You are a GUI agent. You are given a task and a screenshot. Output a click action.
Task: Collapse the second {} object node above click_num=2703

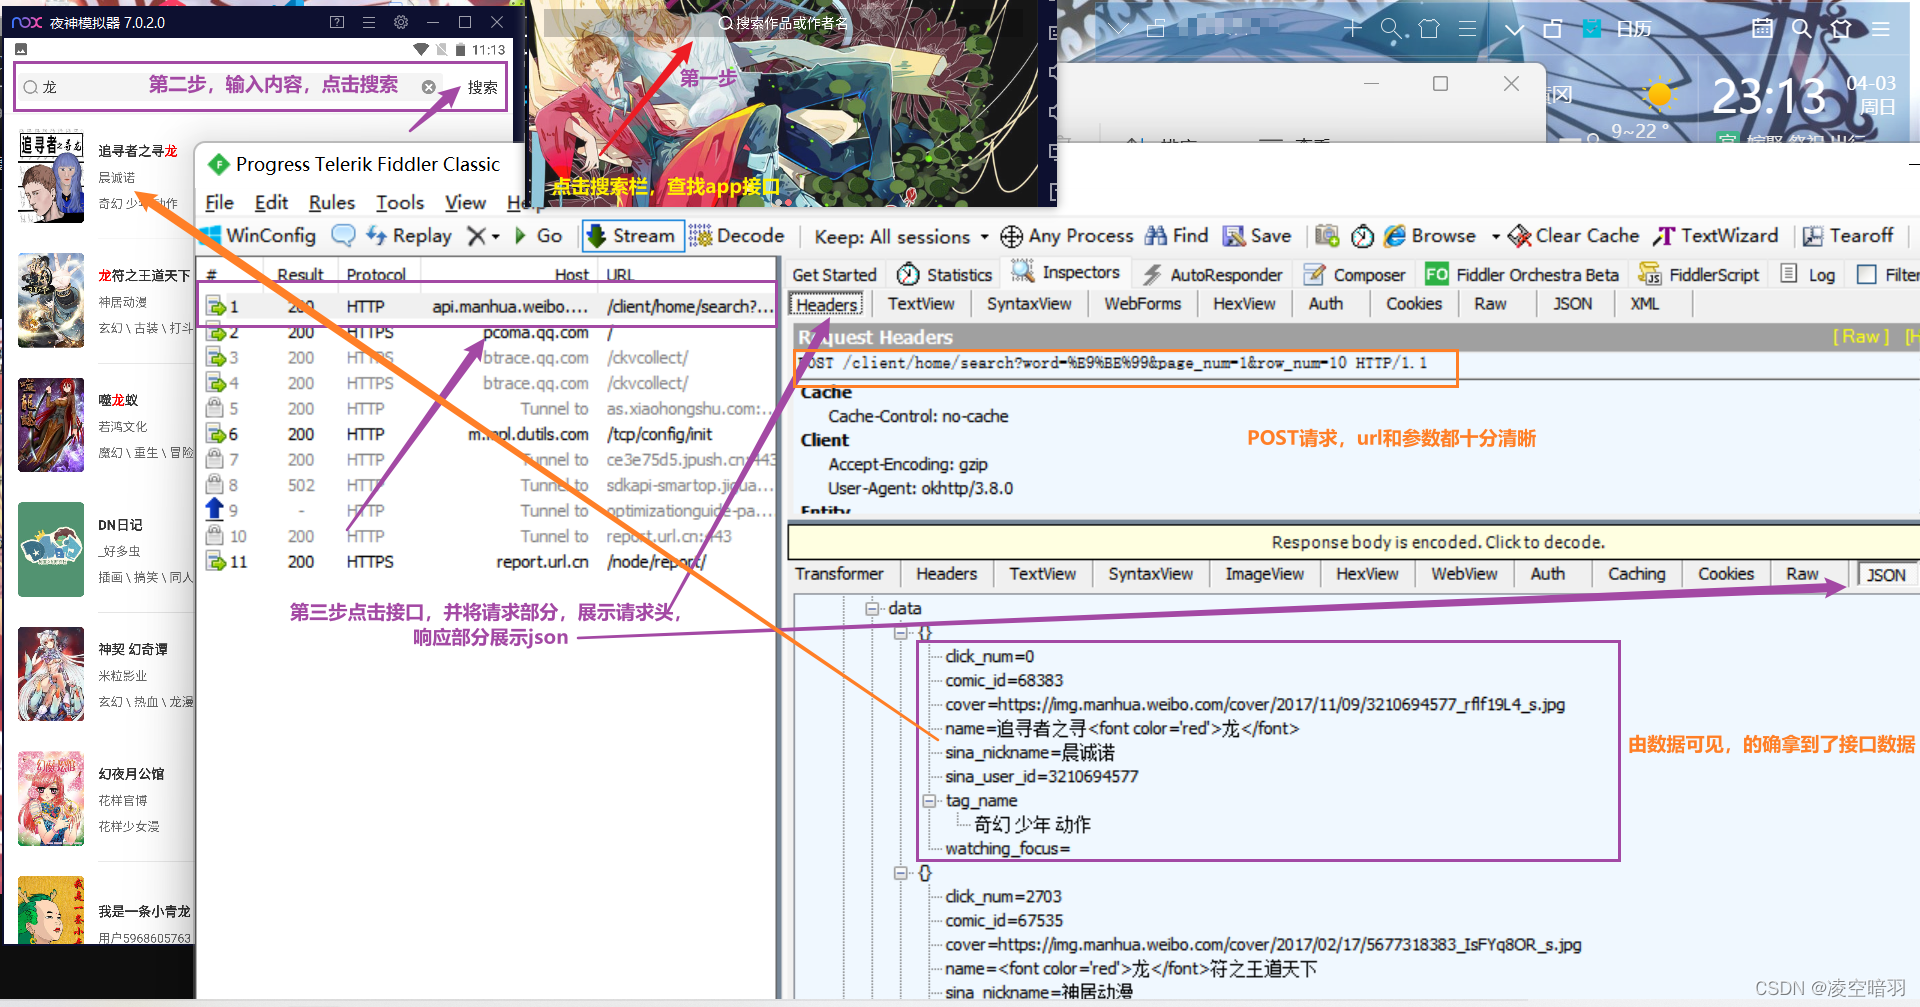(901, 873)
